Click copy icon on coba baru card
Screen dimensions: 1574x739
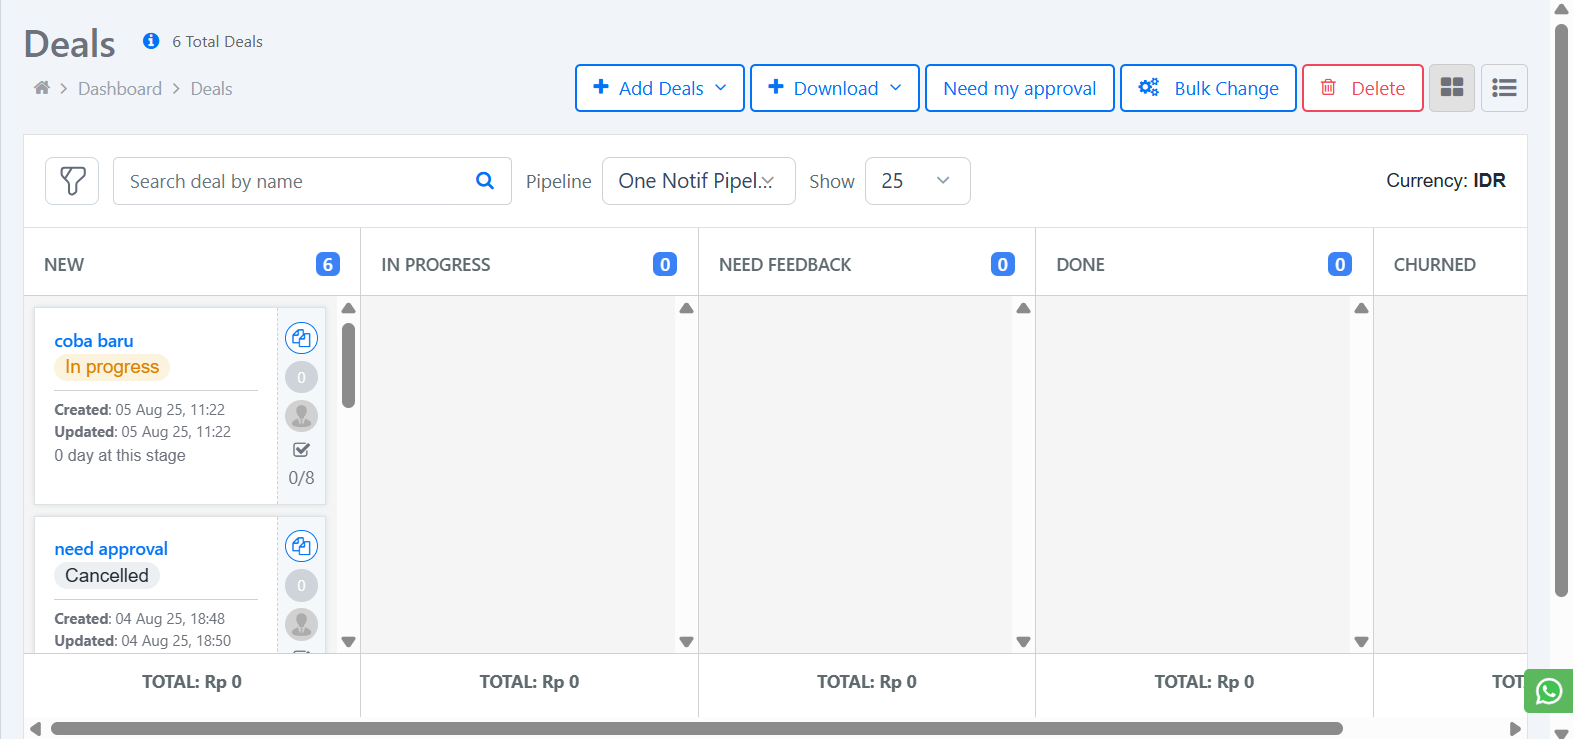[x=301, y=338]
